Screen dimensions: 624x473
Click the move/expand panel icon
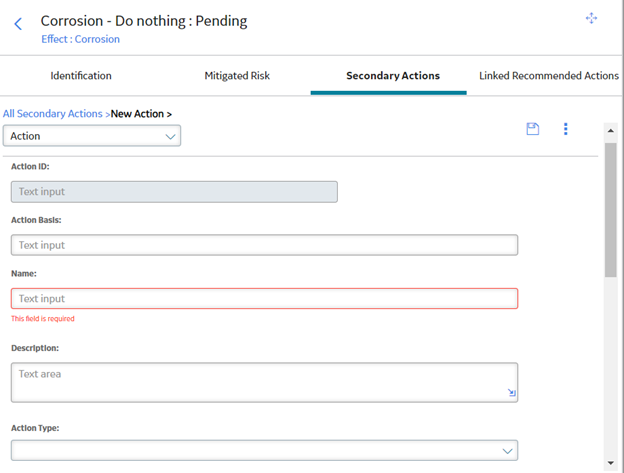tap(591, 18)
